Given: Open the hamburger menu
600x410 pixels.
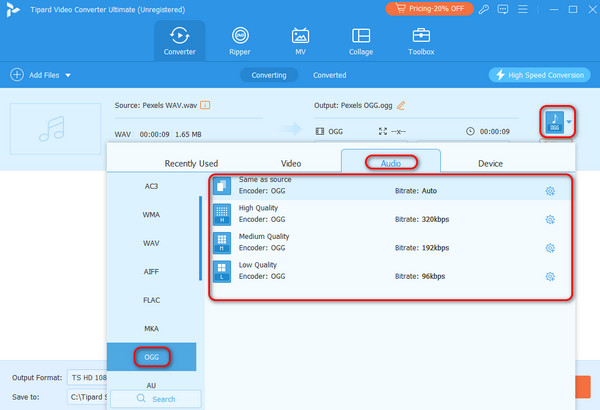Looking at the screenshot, I should coord(523,9).
